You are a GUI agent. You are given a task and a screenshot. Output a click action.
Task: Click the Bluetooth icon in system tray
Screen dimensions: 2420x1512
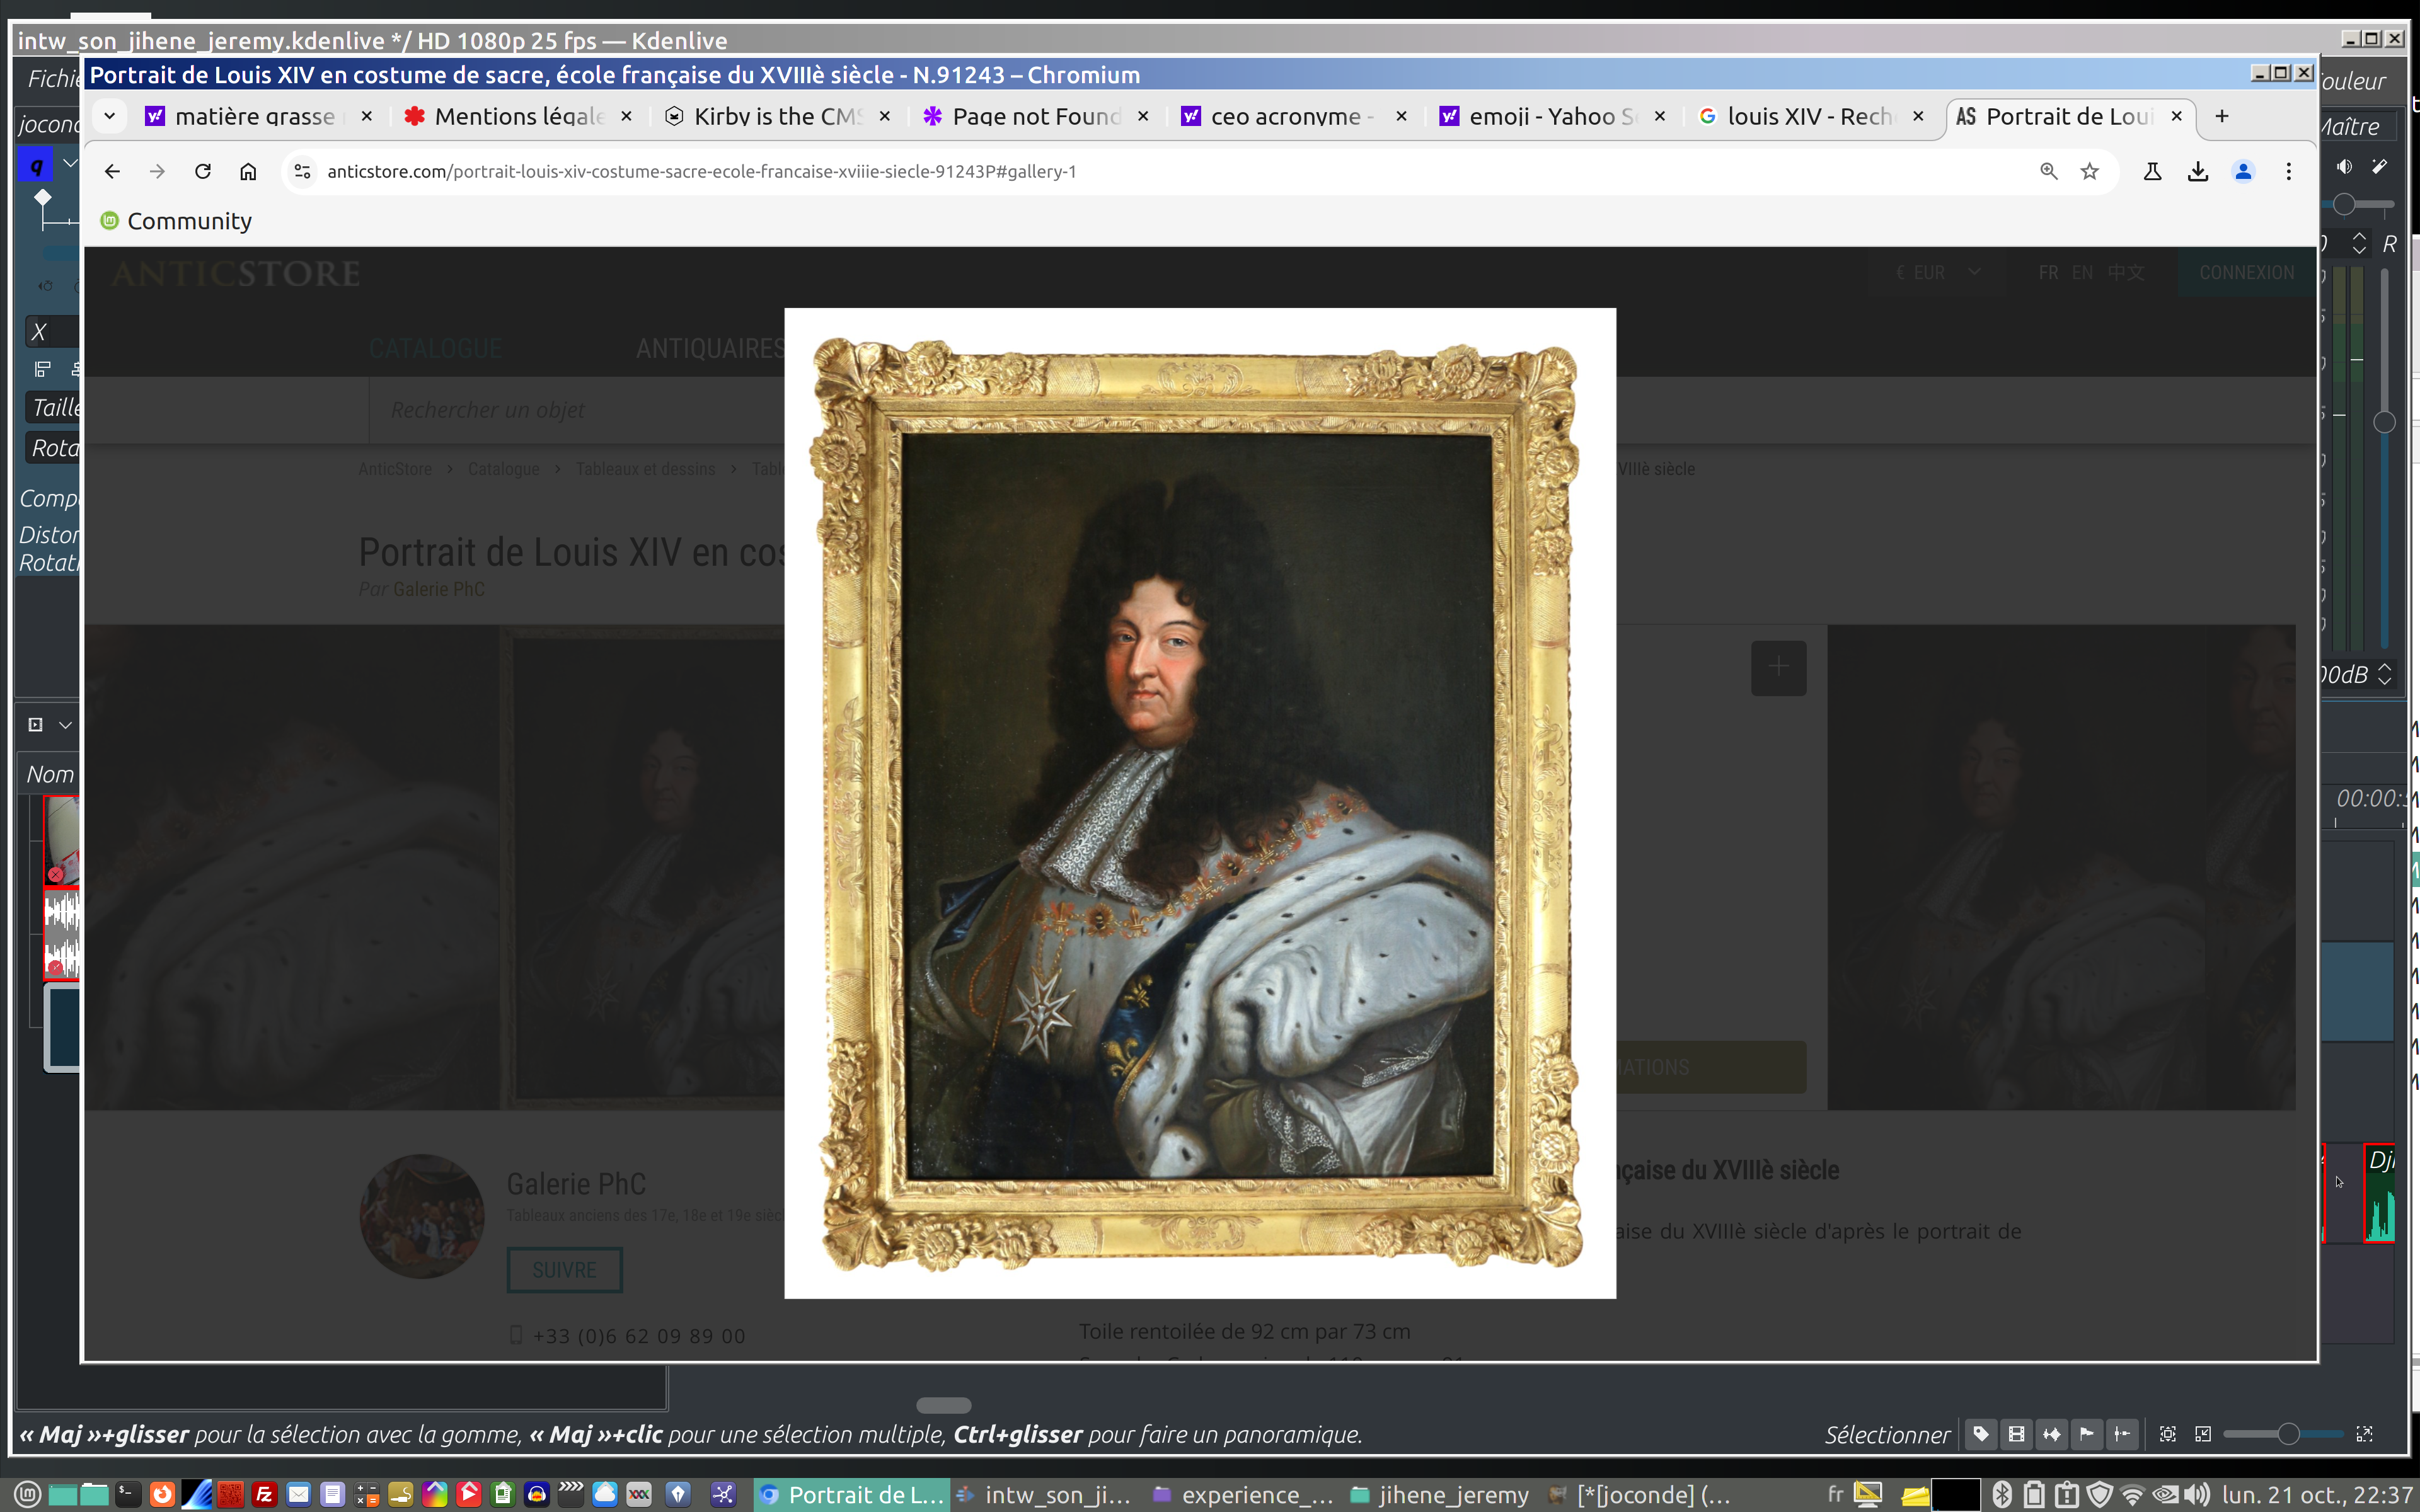2002,1494
